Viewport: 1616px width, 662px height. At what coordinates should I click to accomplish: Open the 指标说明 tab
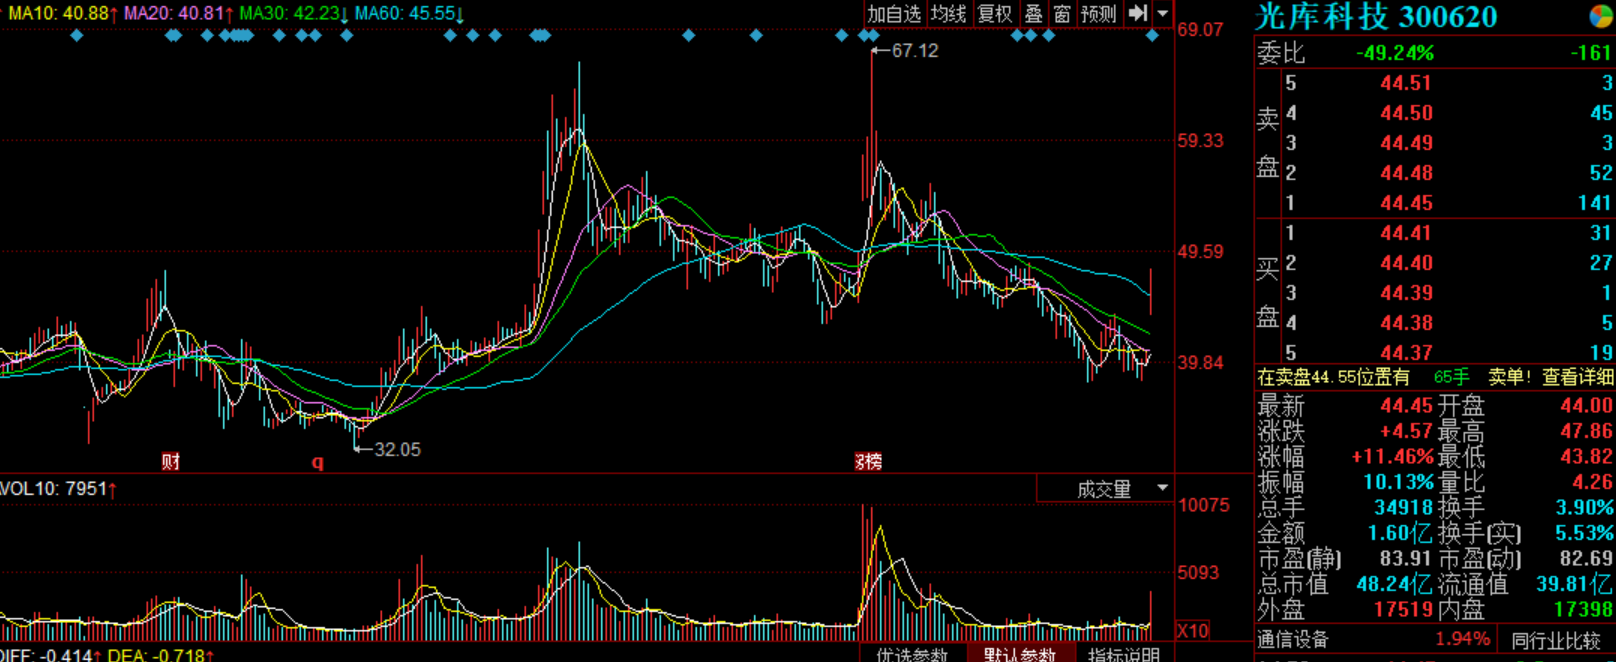pyautogui.click(x=1124, y=655)
